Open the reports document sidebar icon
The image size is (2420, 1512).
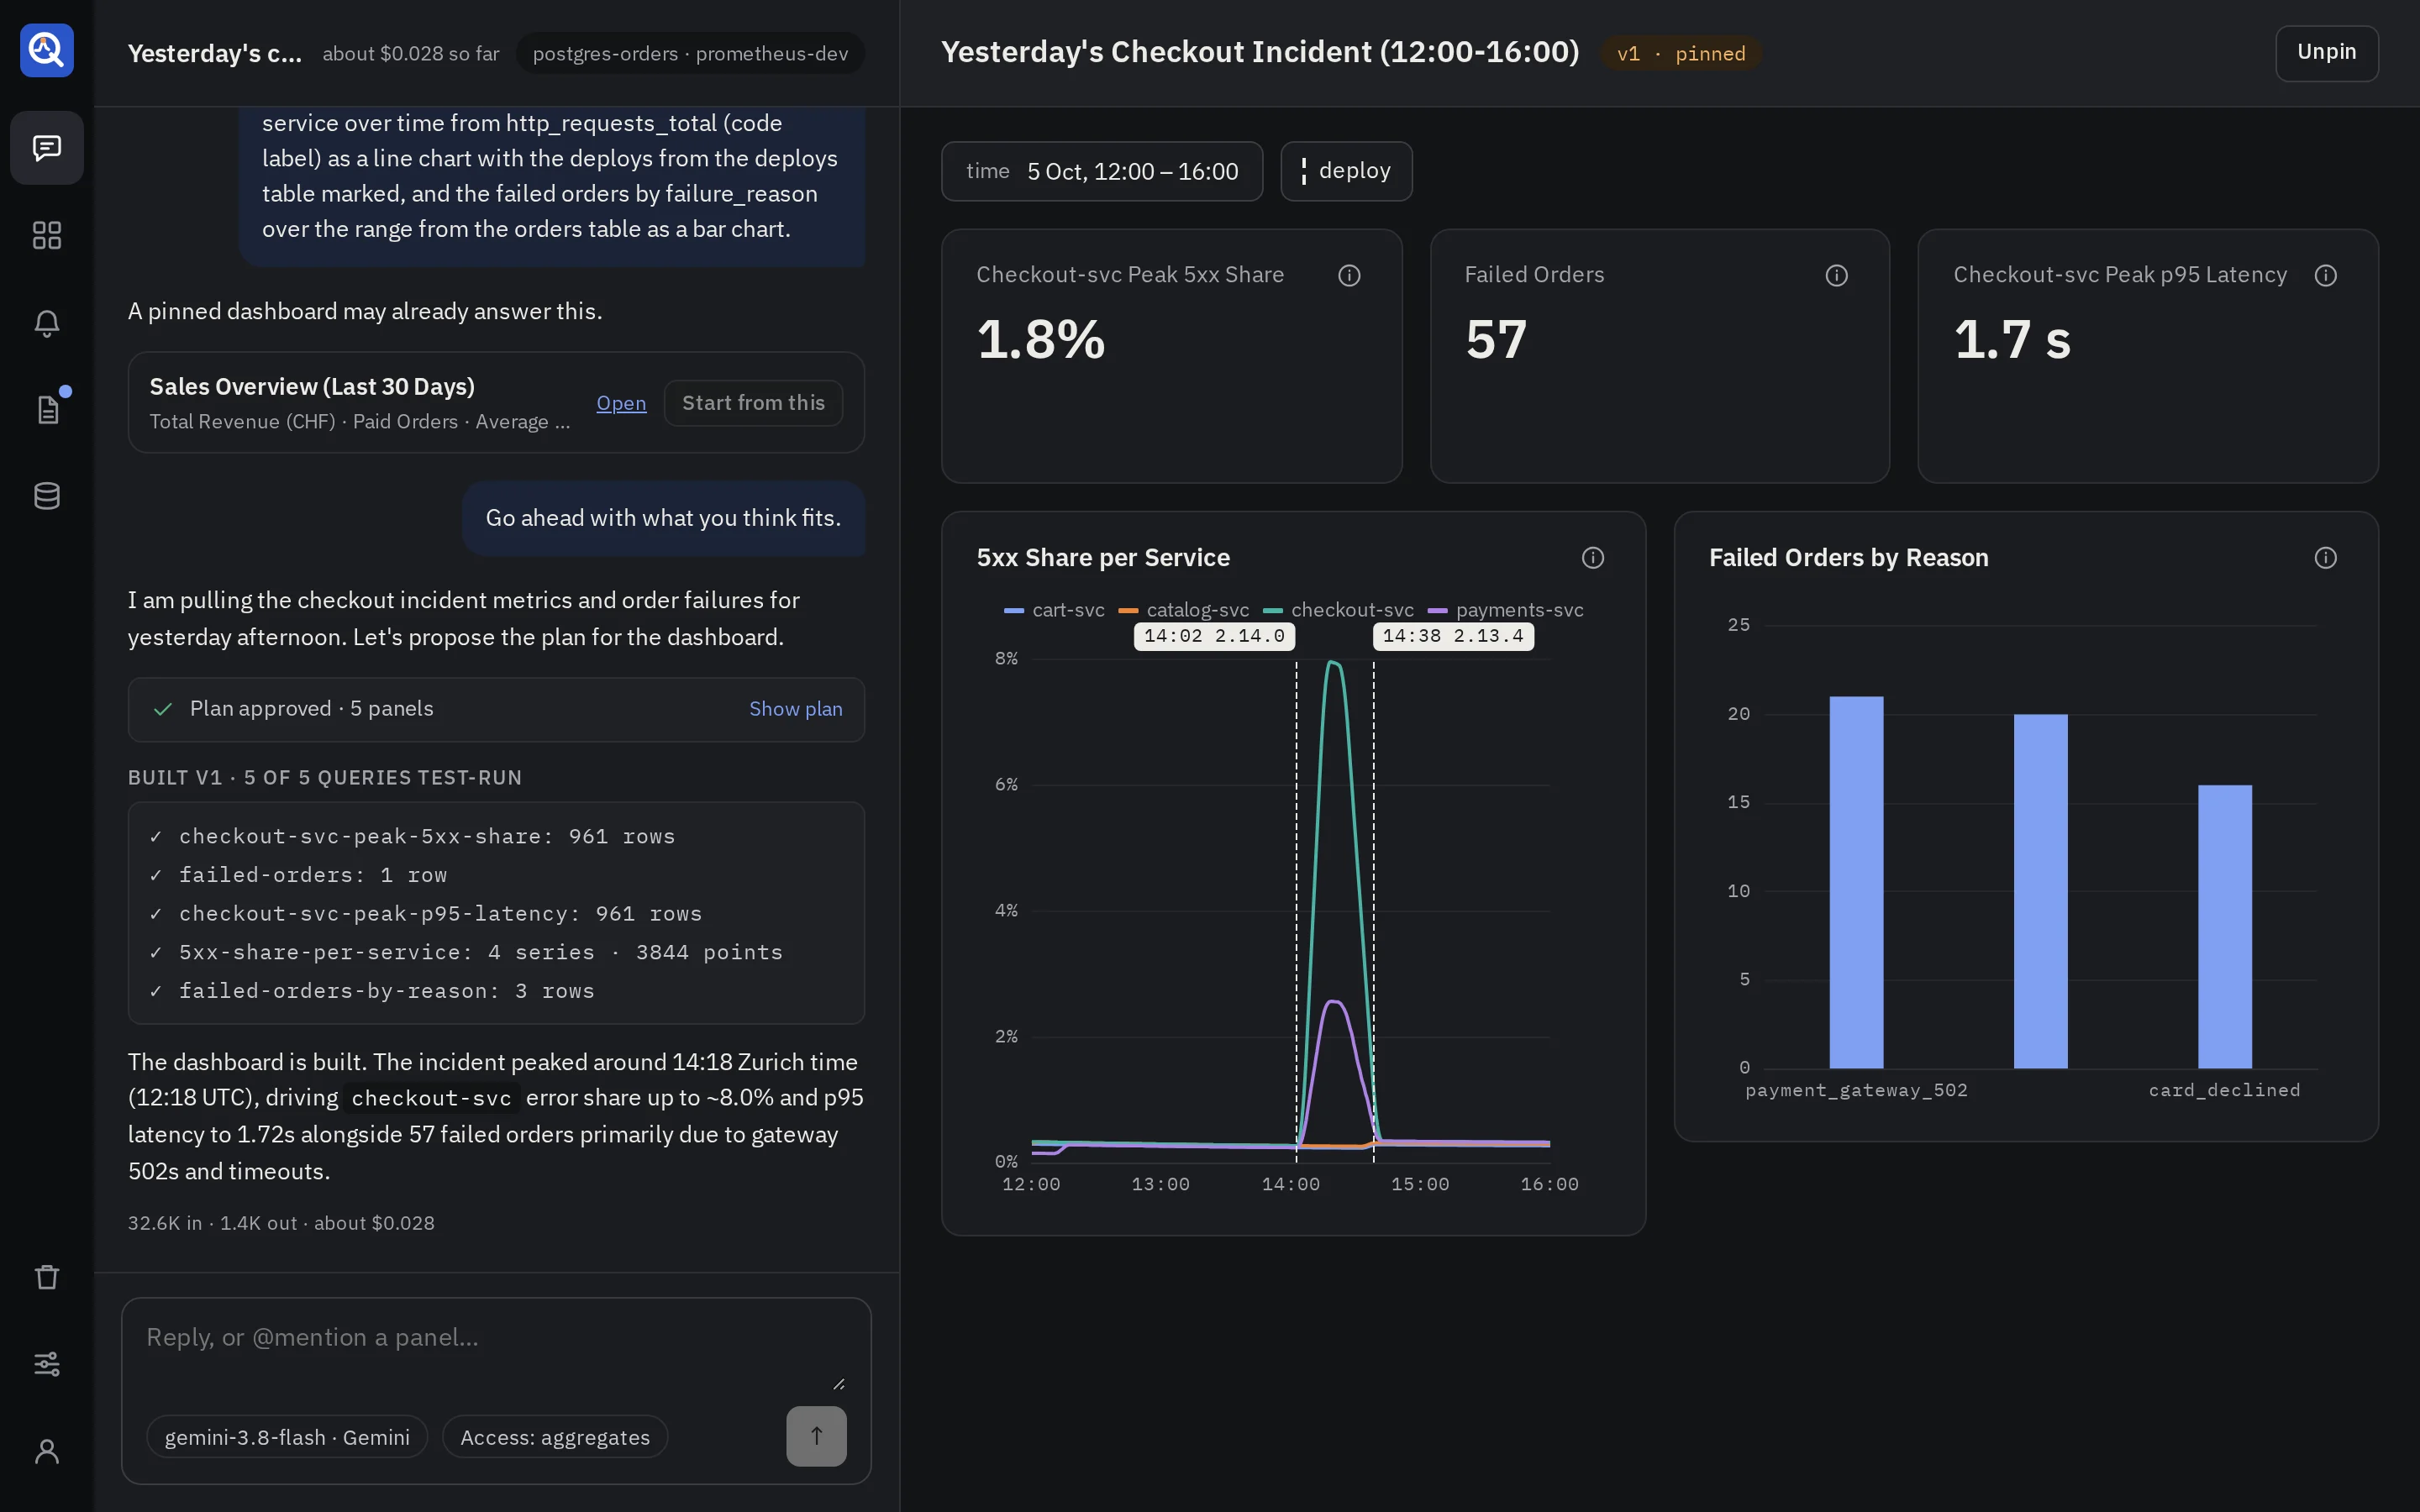point(47,409)
